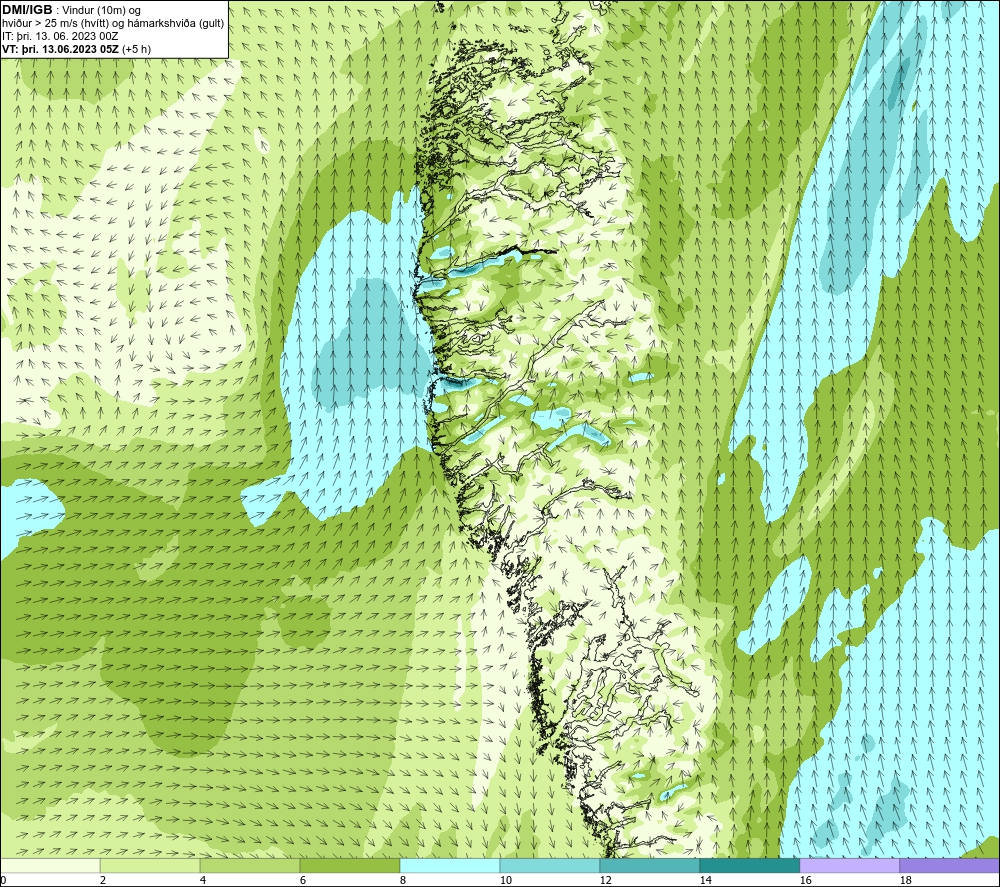This screenshot has height=887, width=1000.
Task: Select the "VT: þri. 13.06.2023 05Z (+5 h)" line
Action: (x=77, y=49)
